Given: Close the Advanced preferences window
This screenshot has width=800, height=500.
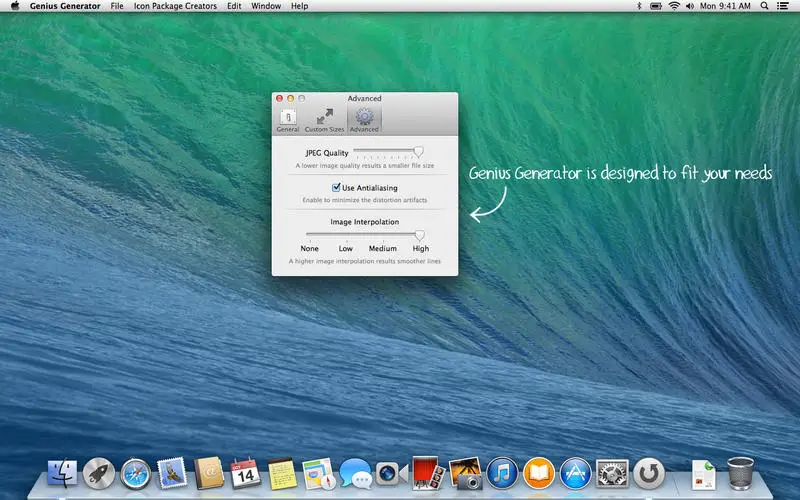Looking at the screenshot, I should coord(279,98).
